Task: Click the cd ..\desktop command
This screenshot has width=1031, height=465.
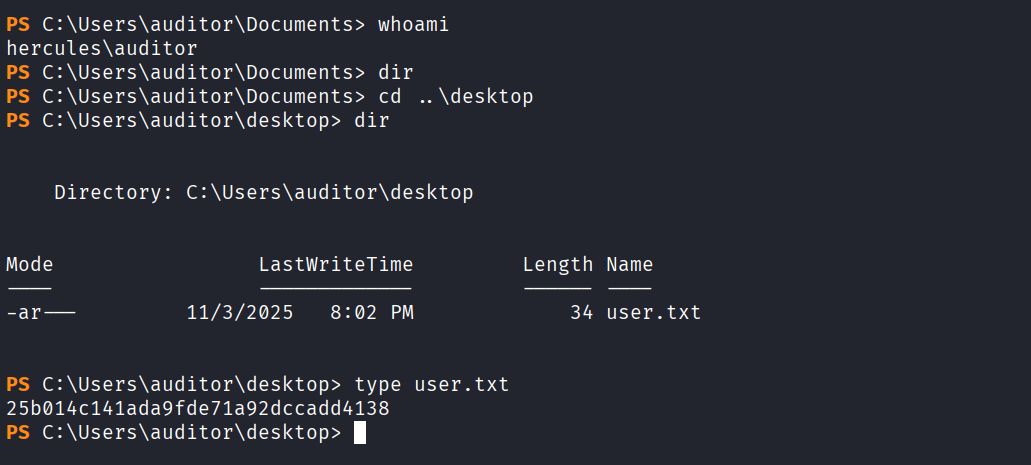Action: click(455, 96)
